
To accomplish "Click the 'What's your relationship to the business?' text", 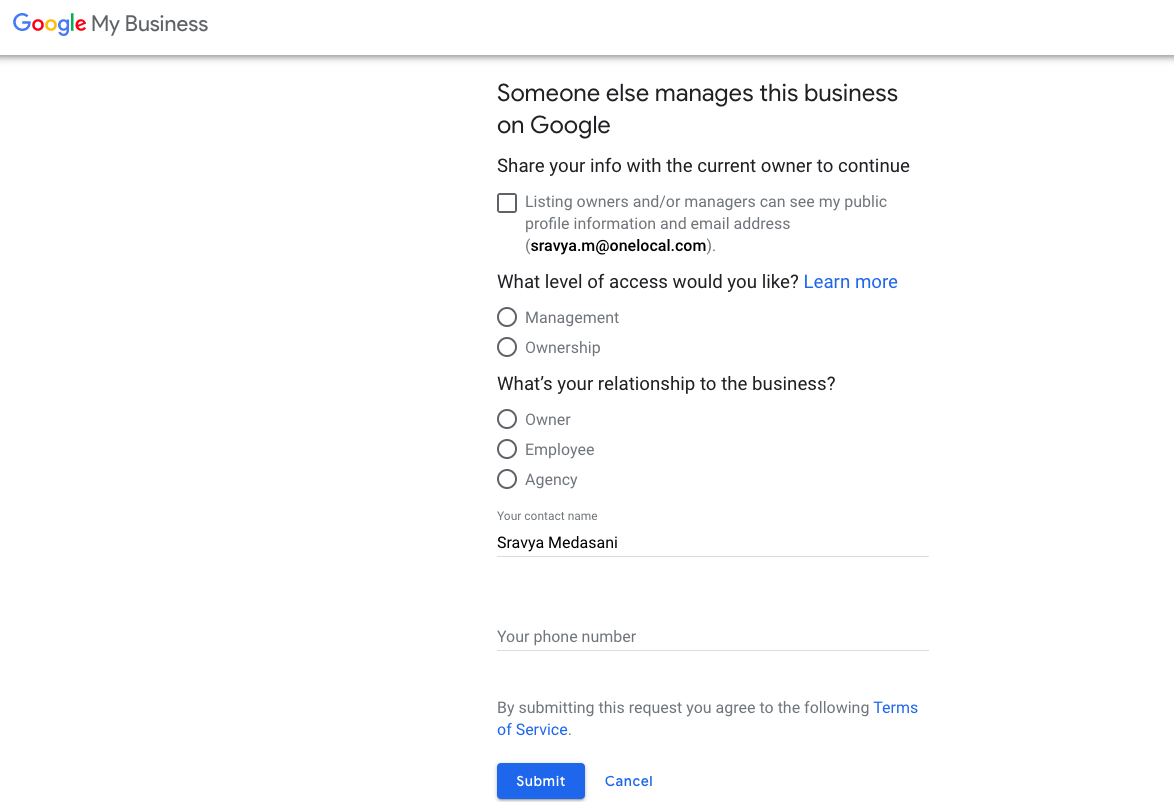I will pos(665,384).
